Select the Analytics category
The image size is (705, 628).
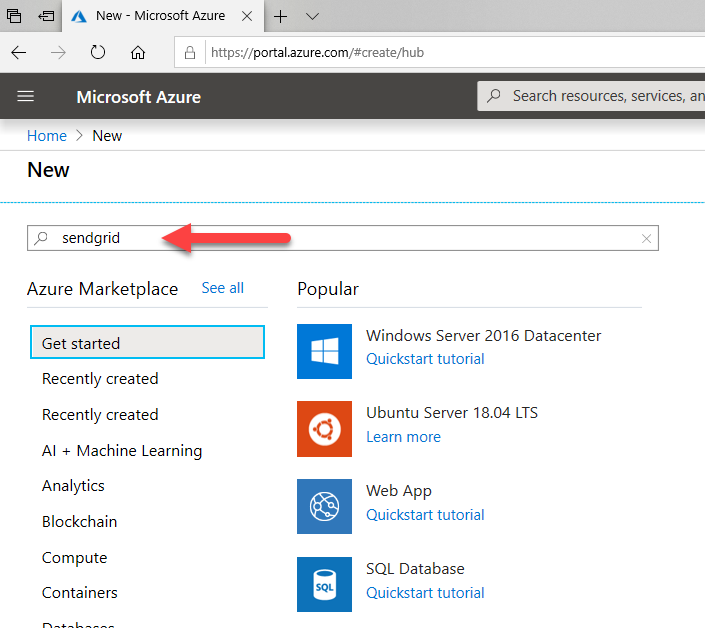pyautogui.click(x=73, y=486)
